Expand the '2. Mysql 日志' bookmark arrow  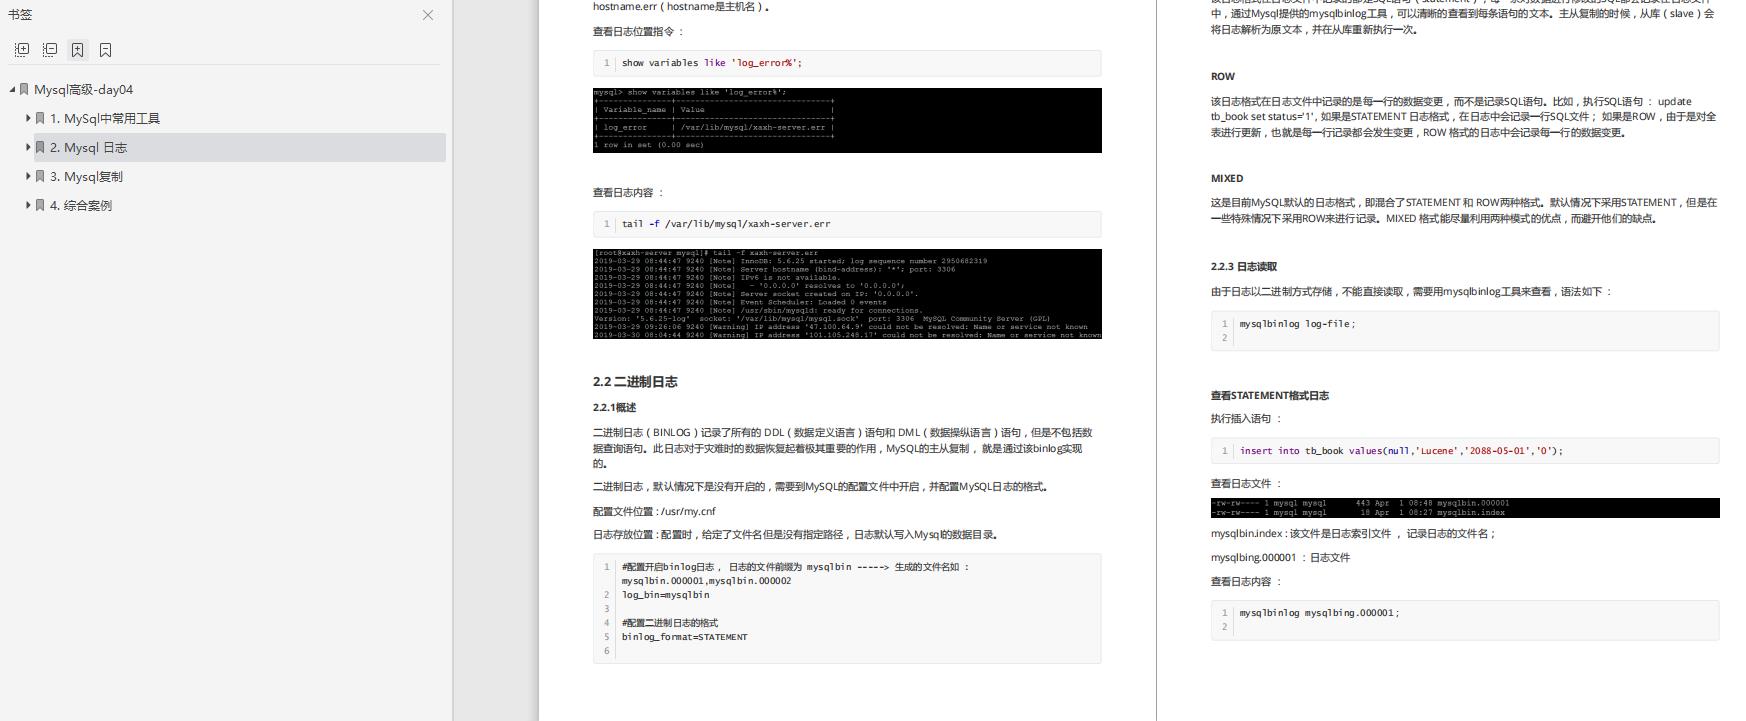coord(28,147)
